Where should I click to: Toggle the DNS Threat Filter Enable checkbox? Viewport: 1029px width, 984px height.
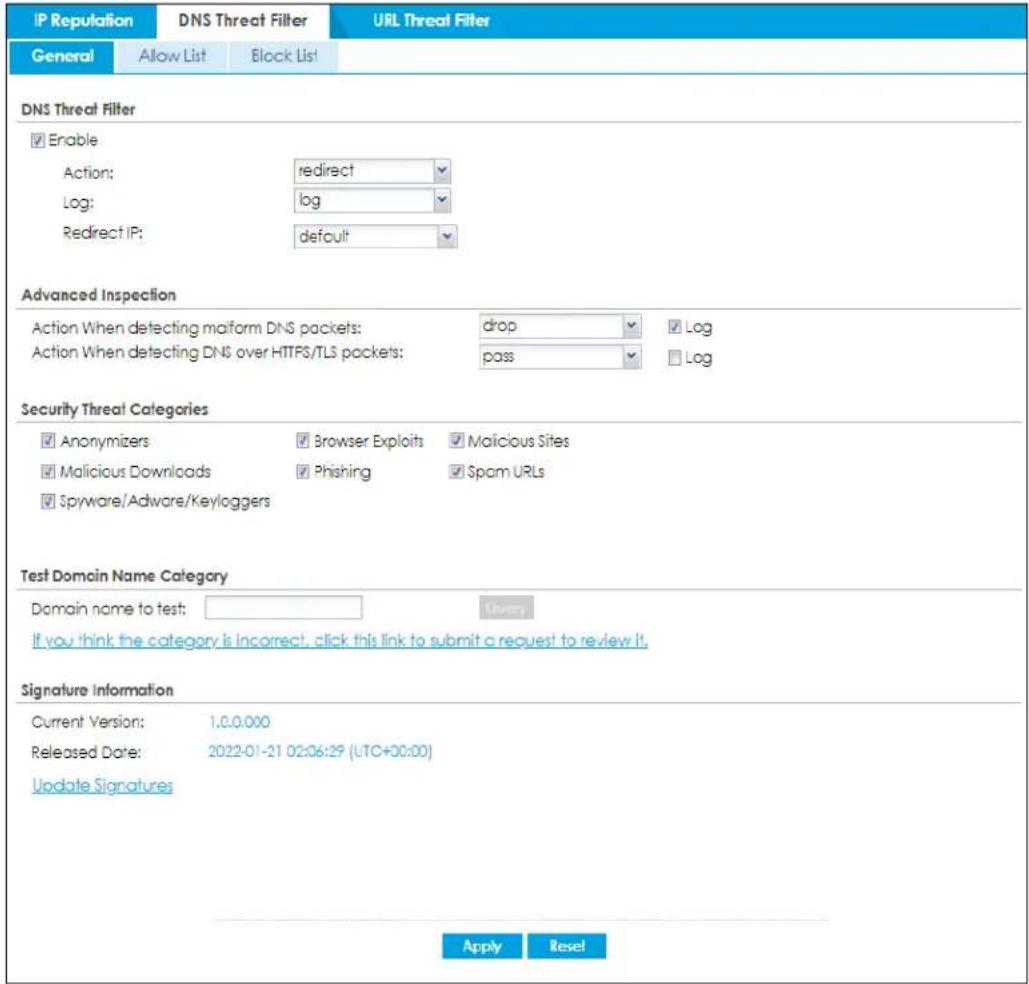tap(37, 140)
